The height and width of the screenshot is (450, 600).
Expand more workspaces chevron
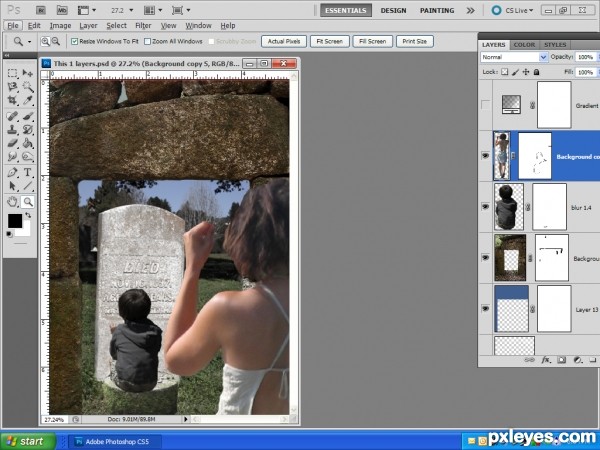coord(470,11)
